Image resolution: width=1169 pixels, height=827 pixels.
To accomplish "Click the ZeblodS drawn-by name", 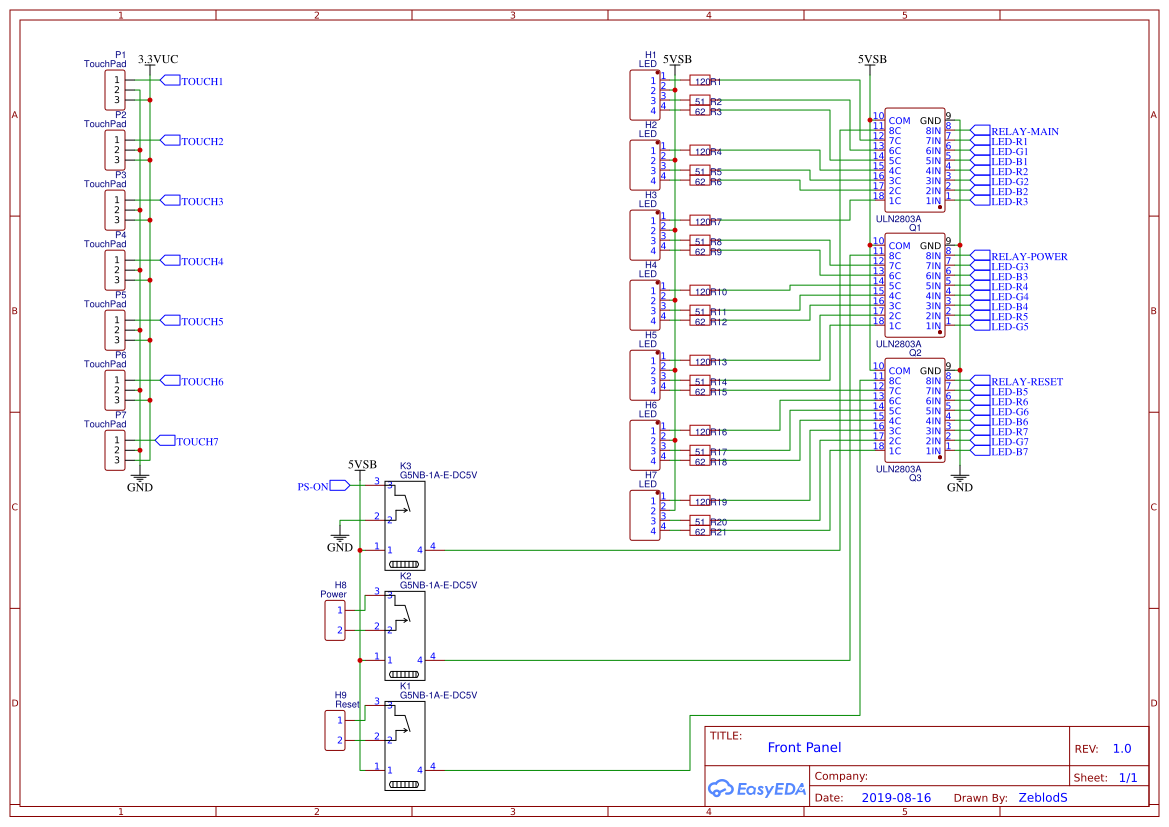I will (1042, 797).
